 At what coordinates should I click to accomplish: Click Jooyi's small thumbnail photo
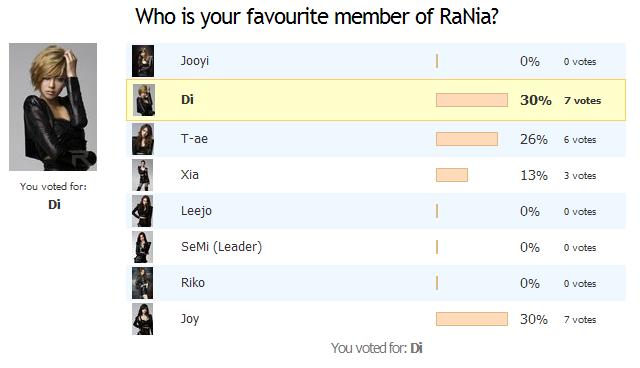143,61
